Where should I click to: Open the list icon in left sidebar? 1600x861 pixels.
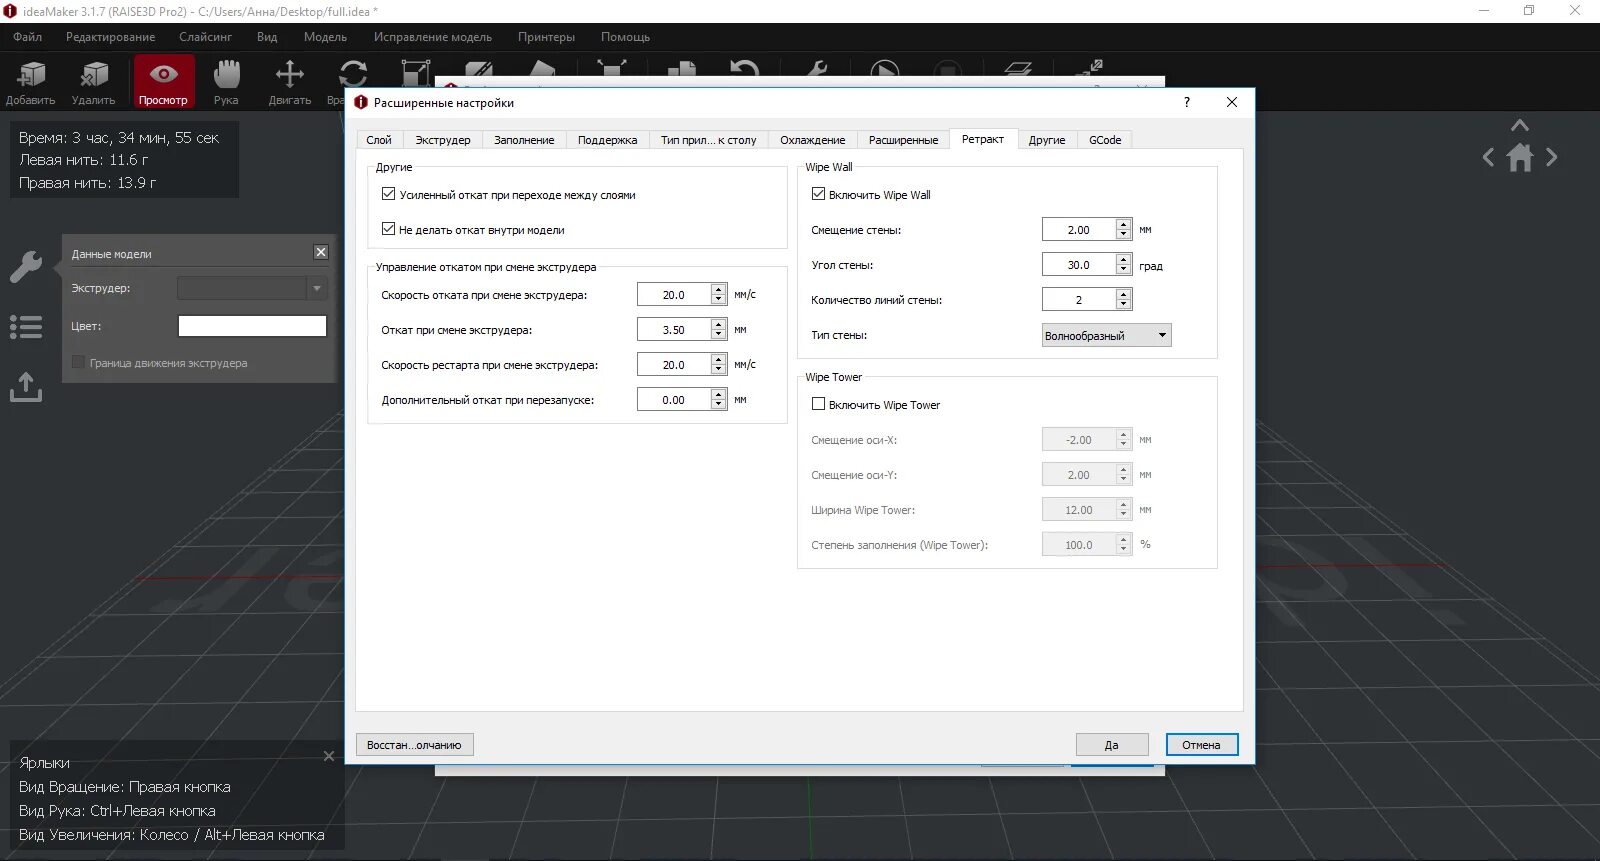(26, 327)
